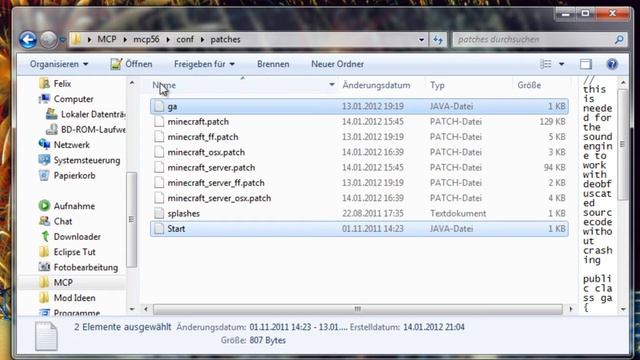Viewport: 640px width, 360px height.
Task: Open the Name column filter dropdown
Action: (332, 85)
